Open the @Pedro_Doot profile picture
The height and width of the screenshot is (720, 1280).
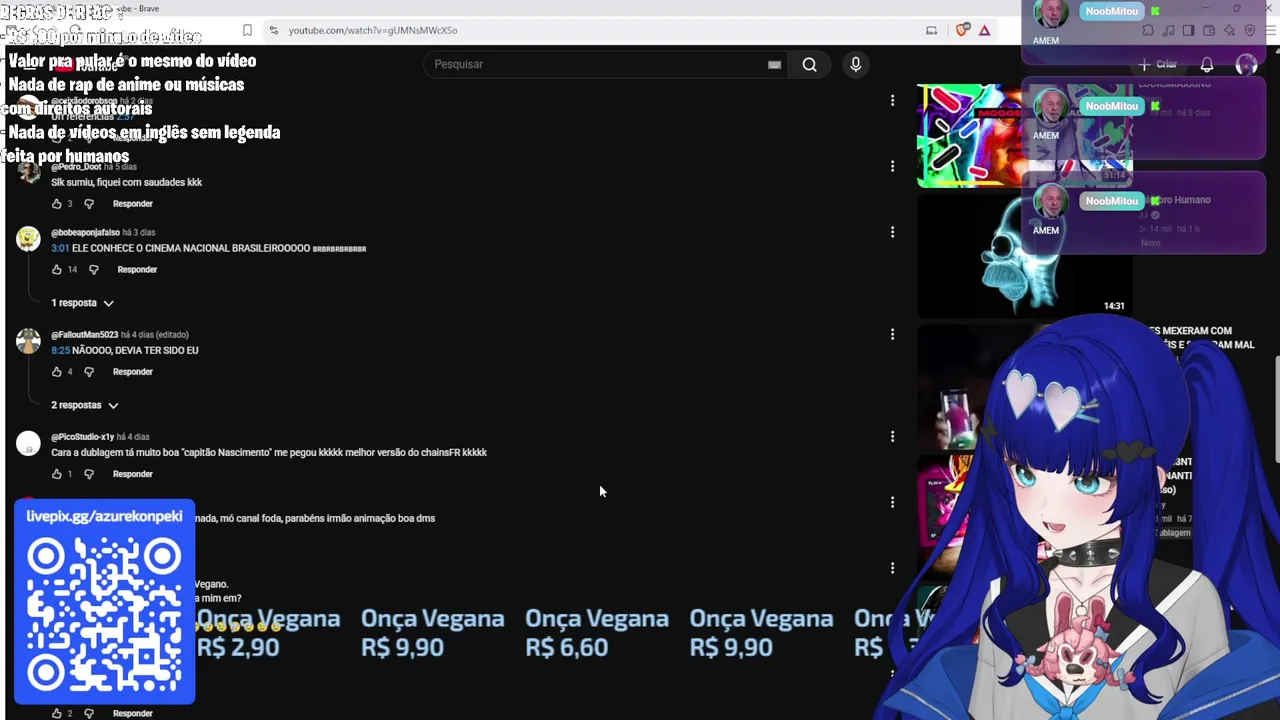pyautogui.click(x=29, y=172)
